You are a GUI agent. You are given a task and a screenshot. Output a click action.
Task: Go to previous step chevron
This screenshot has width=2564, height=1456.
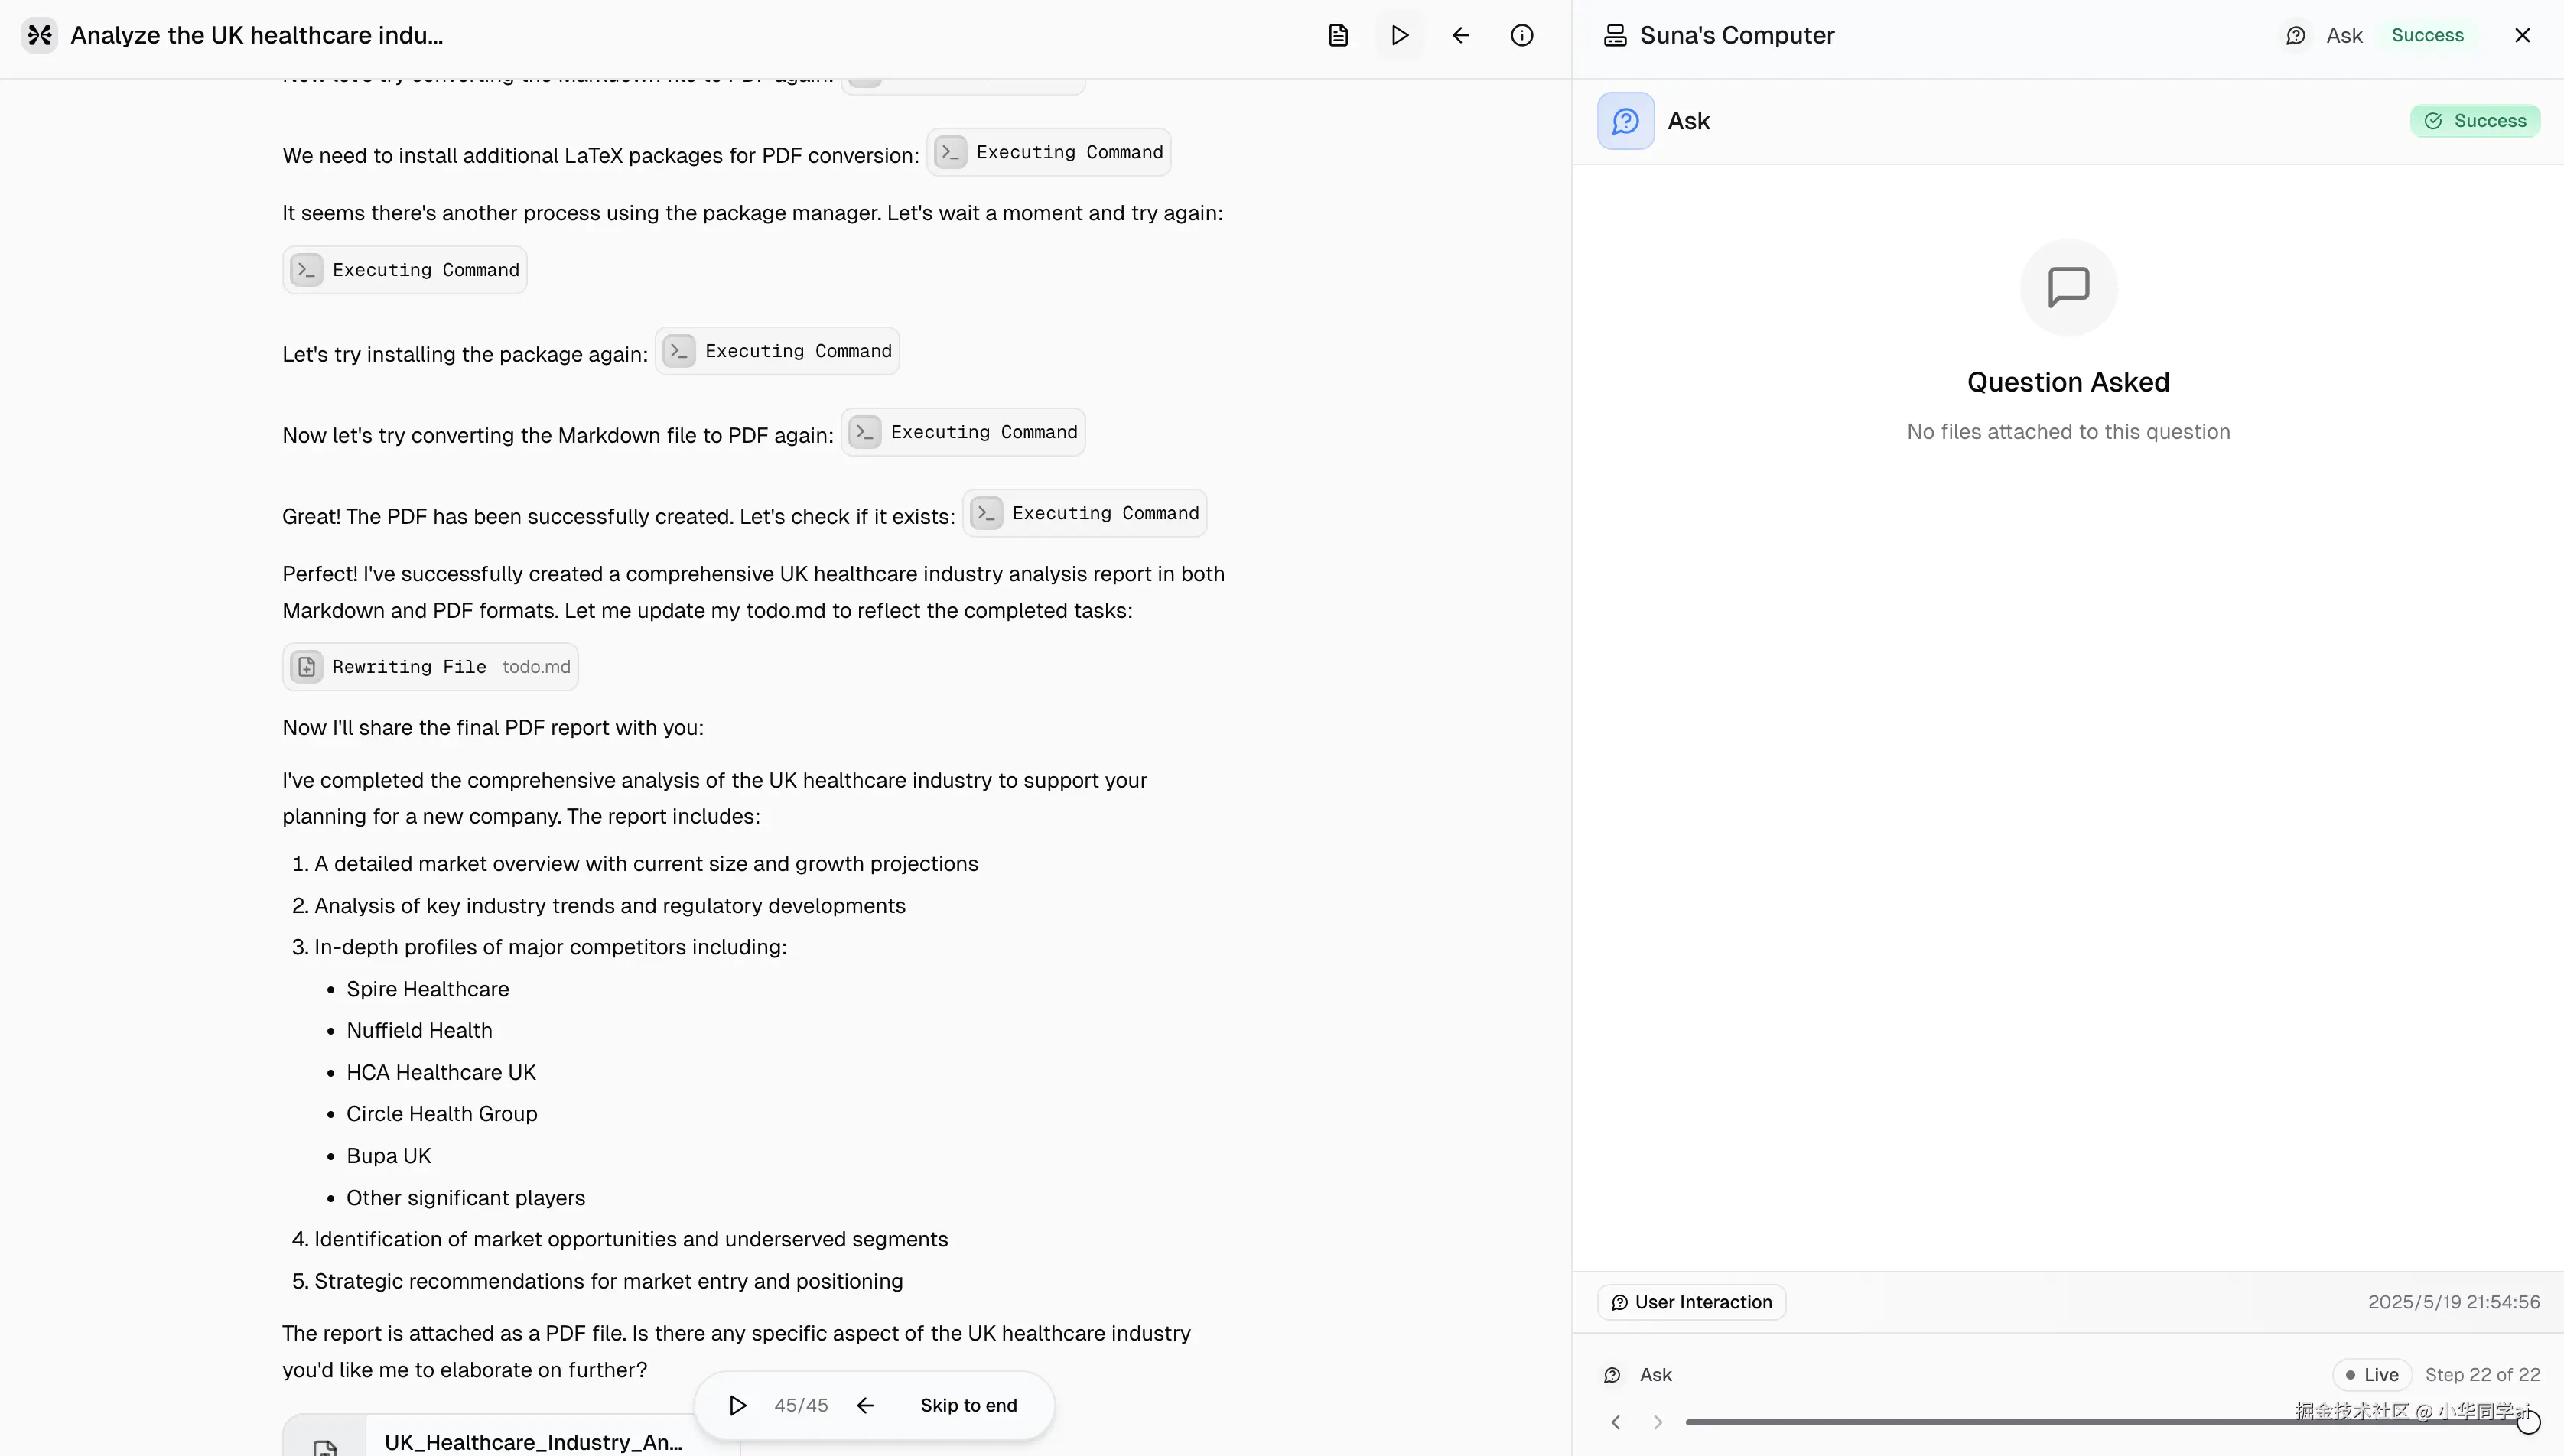[1615, 1422]
